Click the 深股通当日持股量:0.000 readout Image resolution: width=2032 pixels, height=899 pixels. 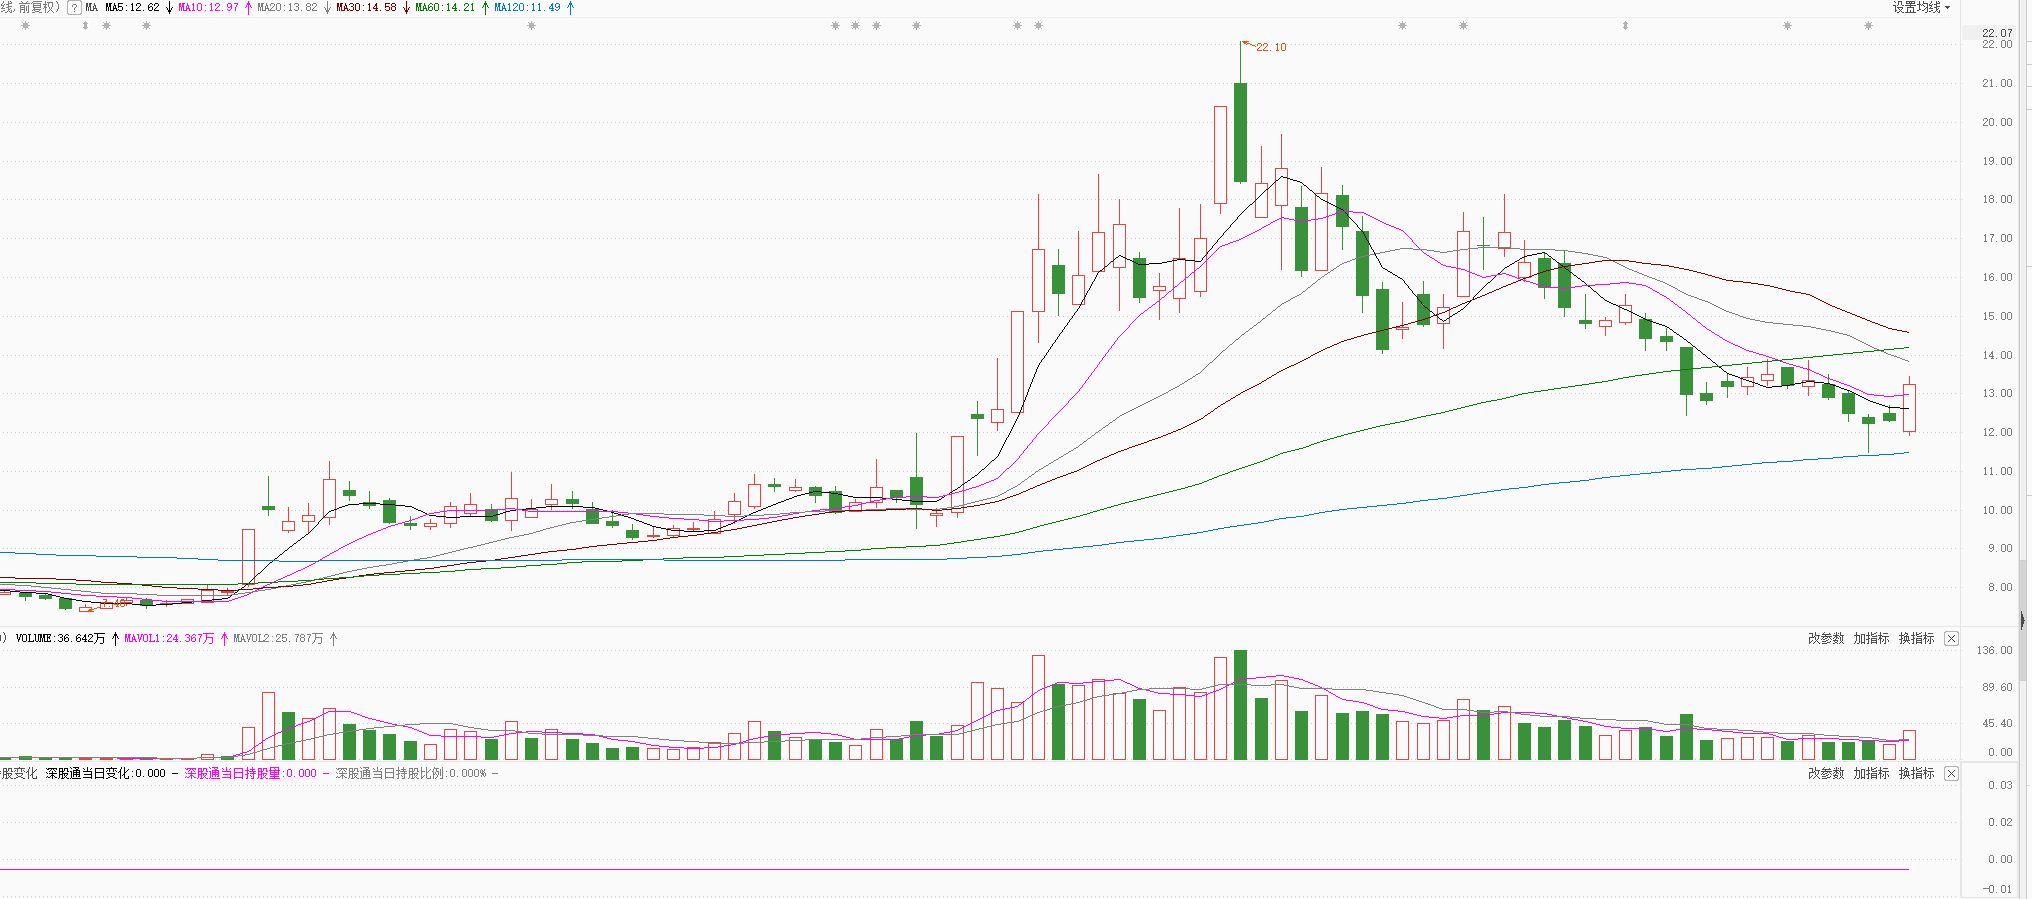click(x=250, y=773)
